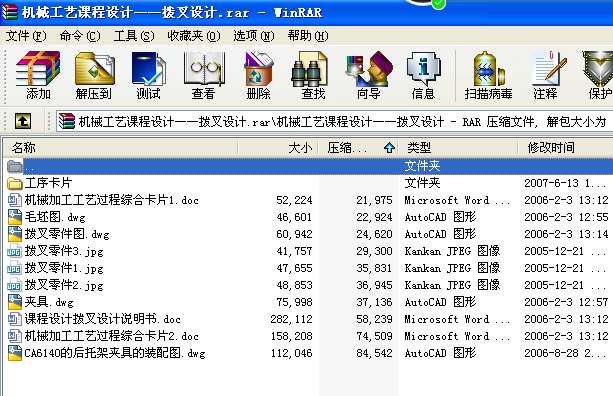Select file name 夹具.dwg
This screenshot has width=613, height=396.
point(49,302)
